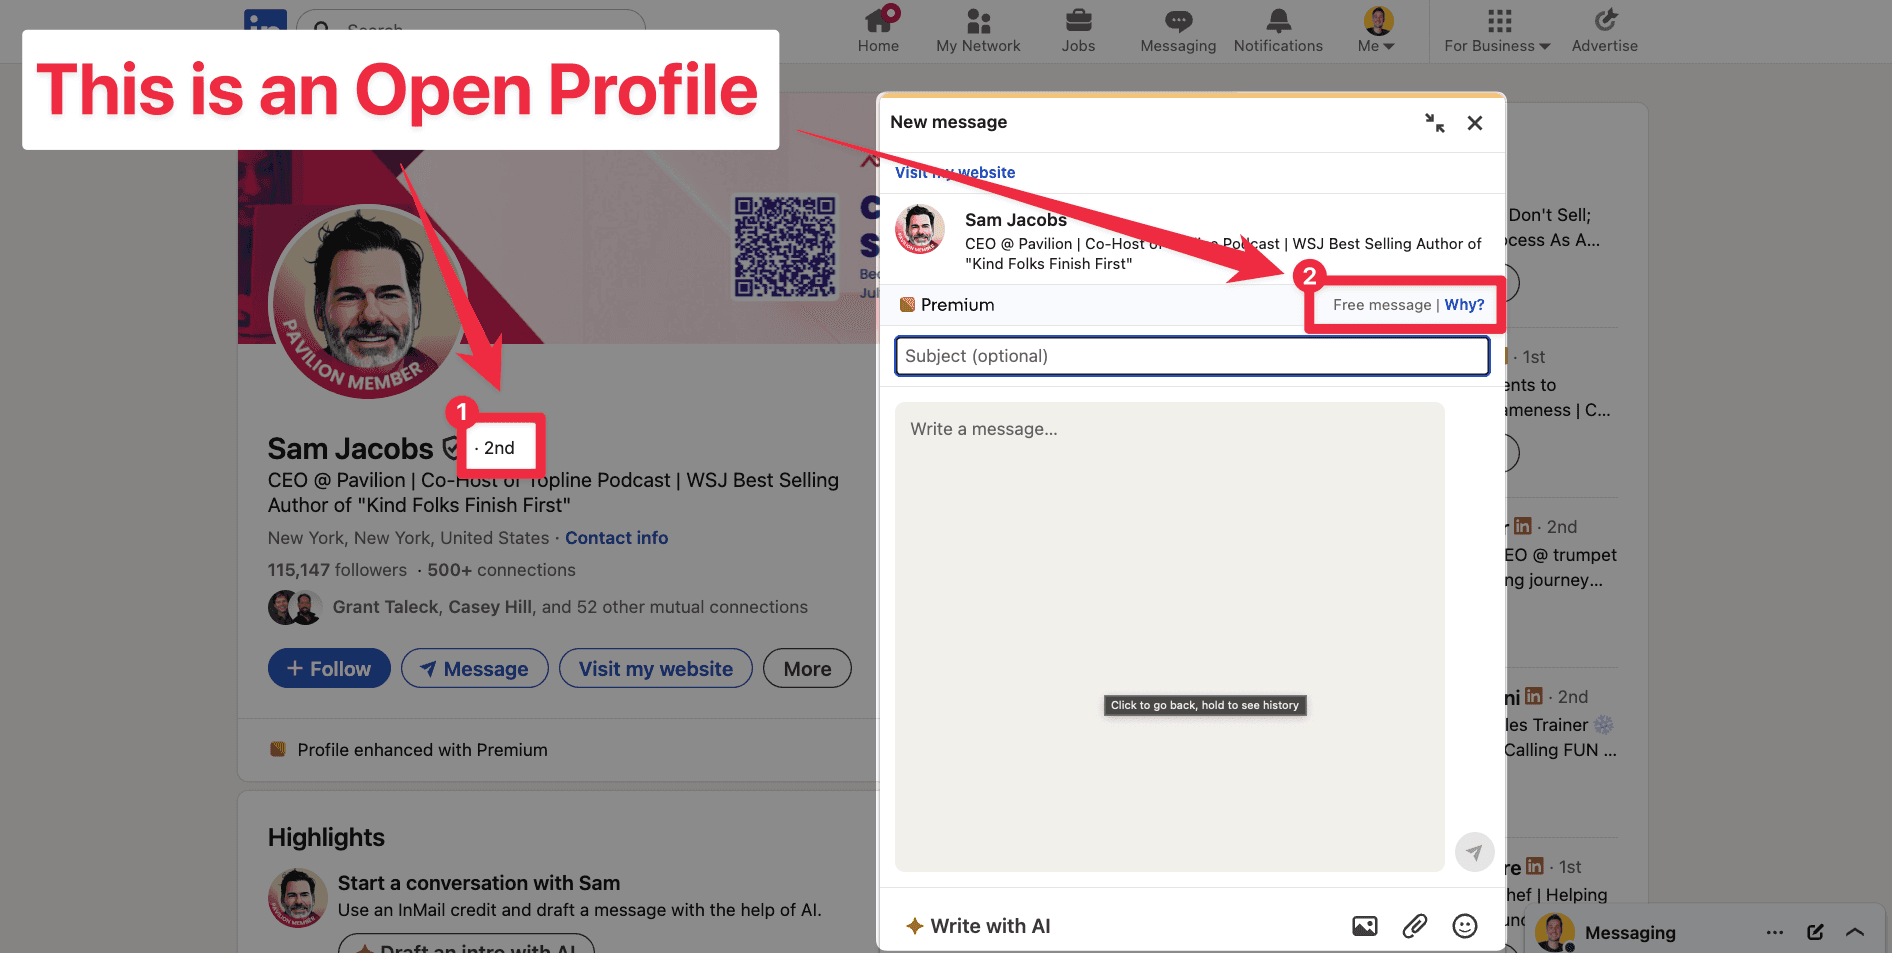Open the Notifications bell
Screen dimensions: 1892x953
click(x=1278, y=20)
